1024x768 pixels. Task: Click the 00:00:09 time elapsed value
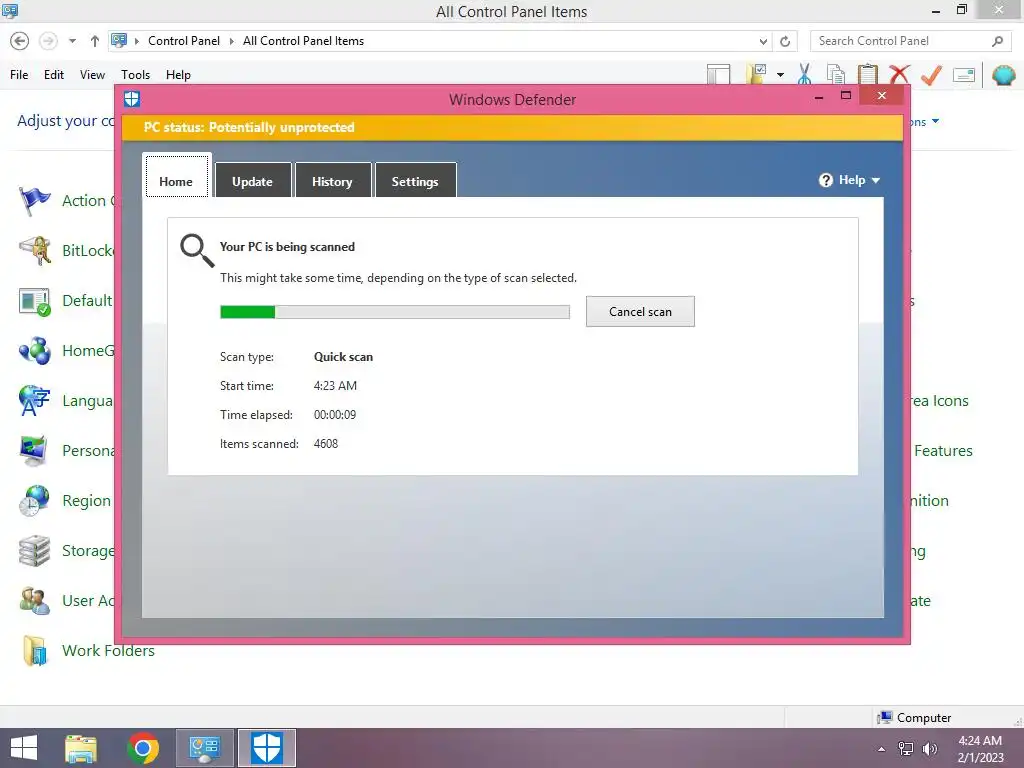click(335, 415)
